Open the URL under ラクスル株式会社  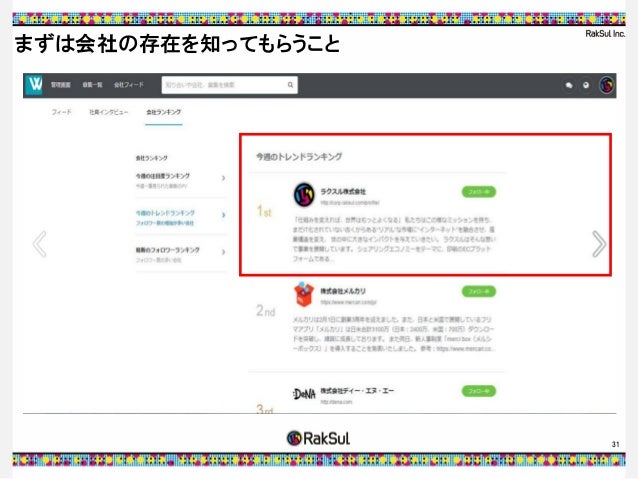(x=350, y=202)
